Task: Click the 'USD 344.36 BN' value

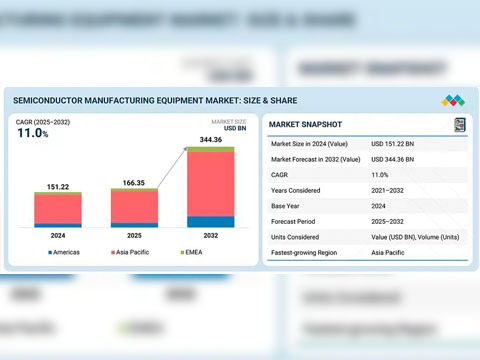Action: tap(393, 160)
